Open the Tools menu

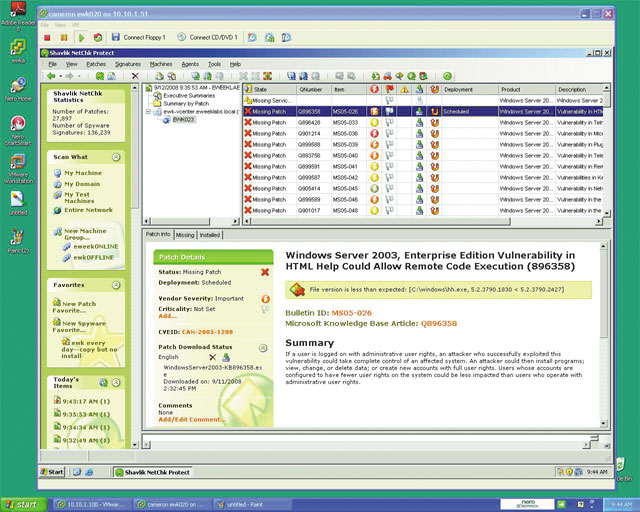[x=214, y=64]
